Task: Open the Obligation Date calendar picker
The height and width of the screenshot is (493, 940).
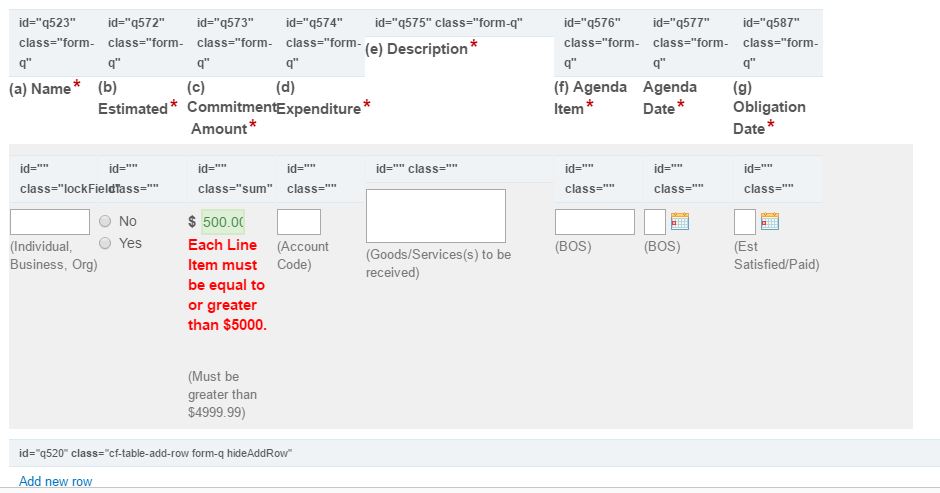Action: click(x=770, y=221)
